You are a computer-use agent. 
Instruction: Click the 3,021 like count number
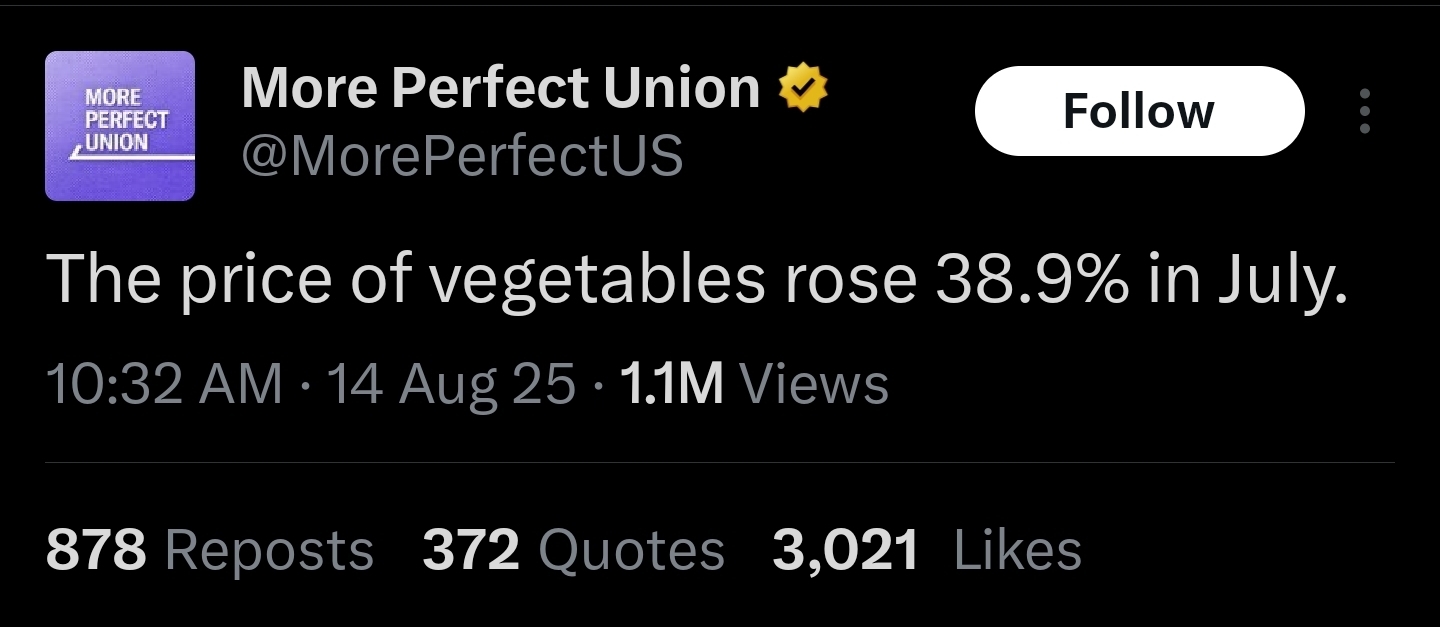pos(846,551)
